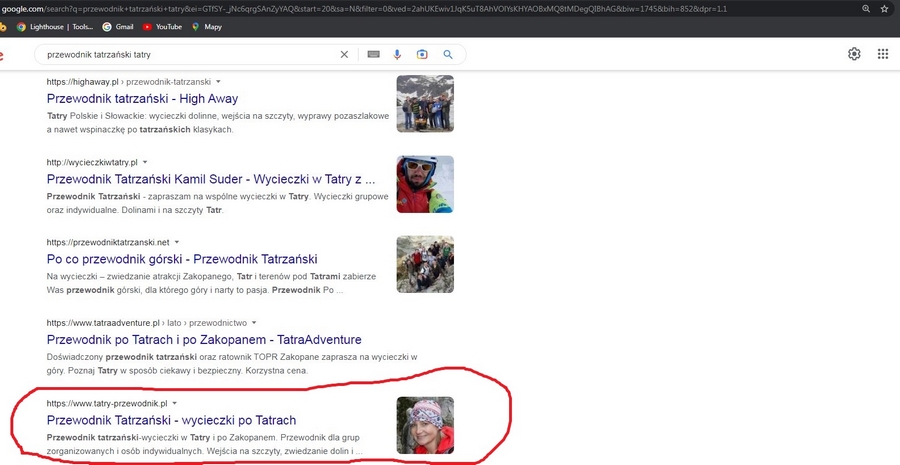Open Google settings gear
Screen dimensions: 900x465
tap(854, 54)
